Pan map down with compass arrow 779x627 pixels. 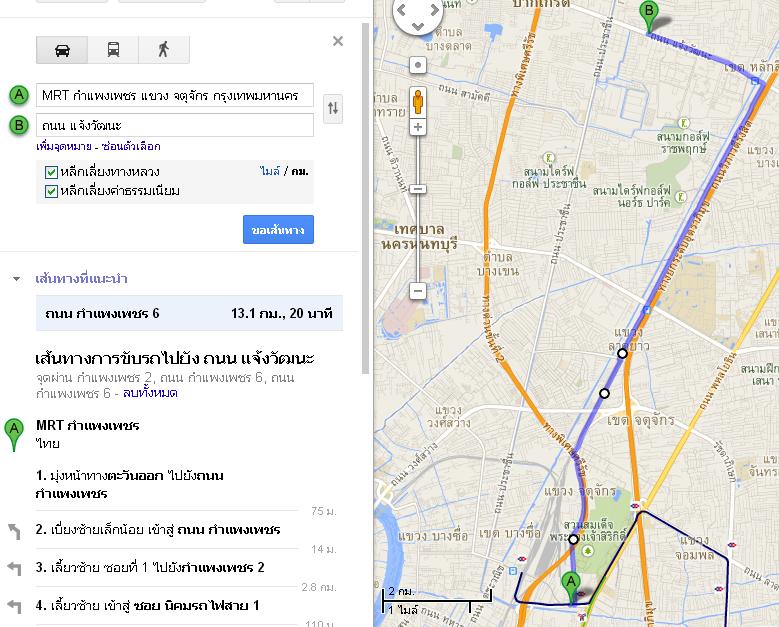click(418, 26)
